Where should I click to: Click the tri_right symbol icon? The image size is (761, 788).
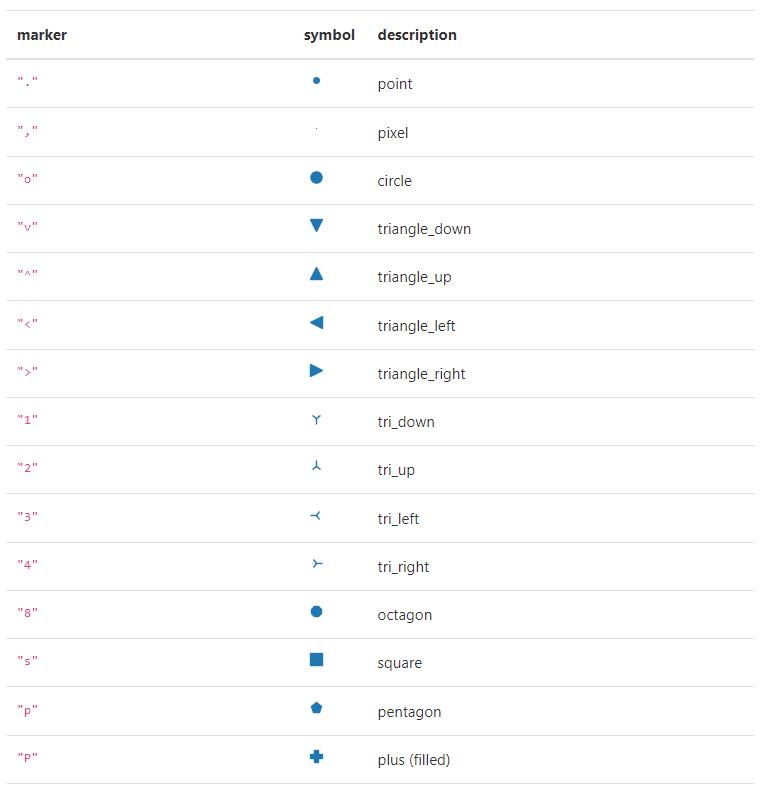point(317,563)
